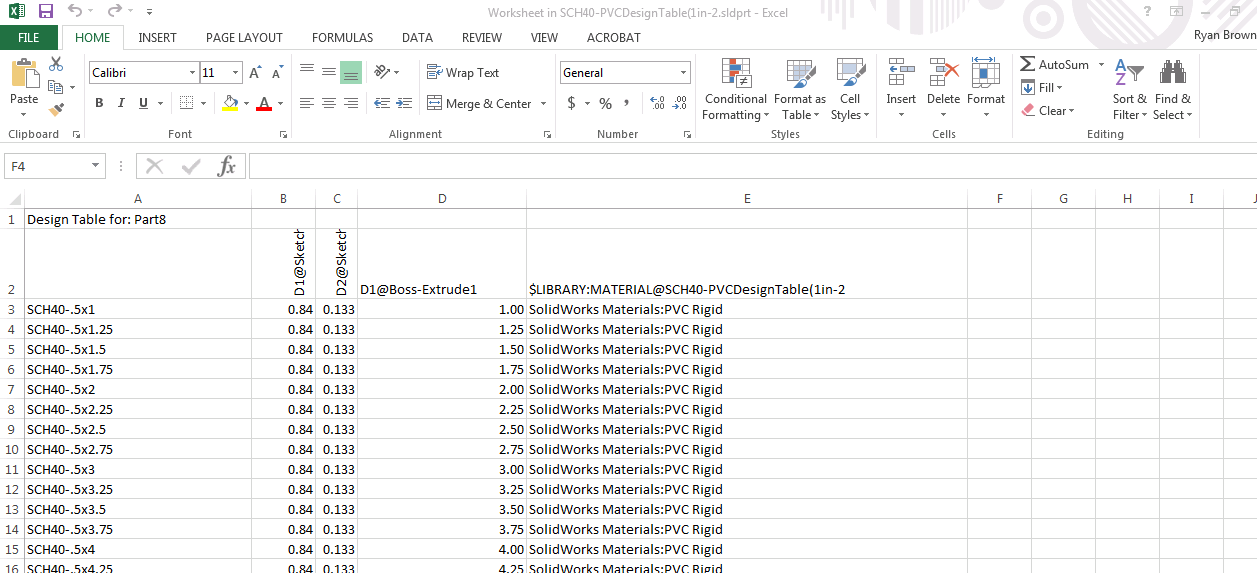Open Sort & Filter options
1257x573 pixels.
[1131, 90]
